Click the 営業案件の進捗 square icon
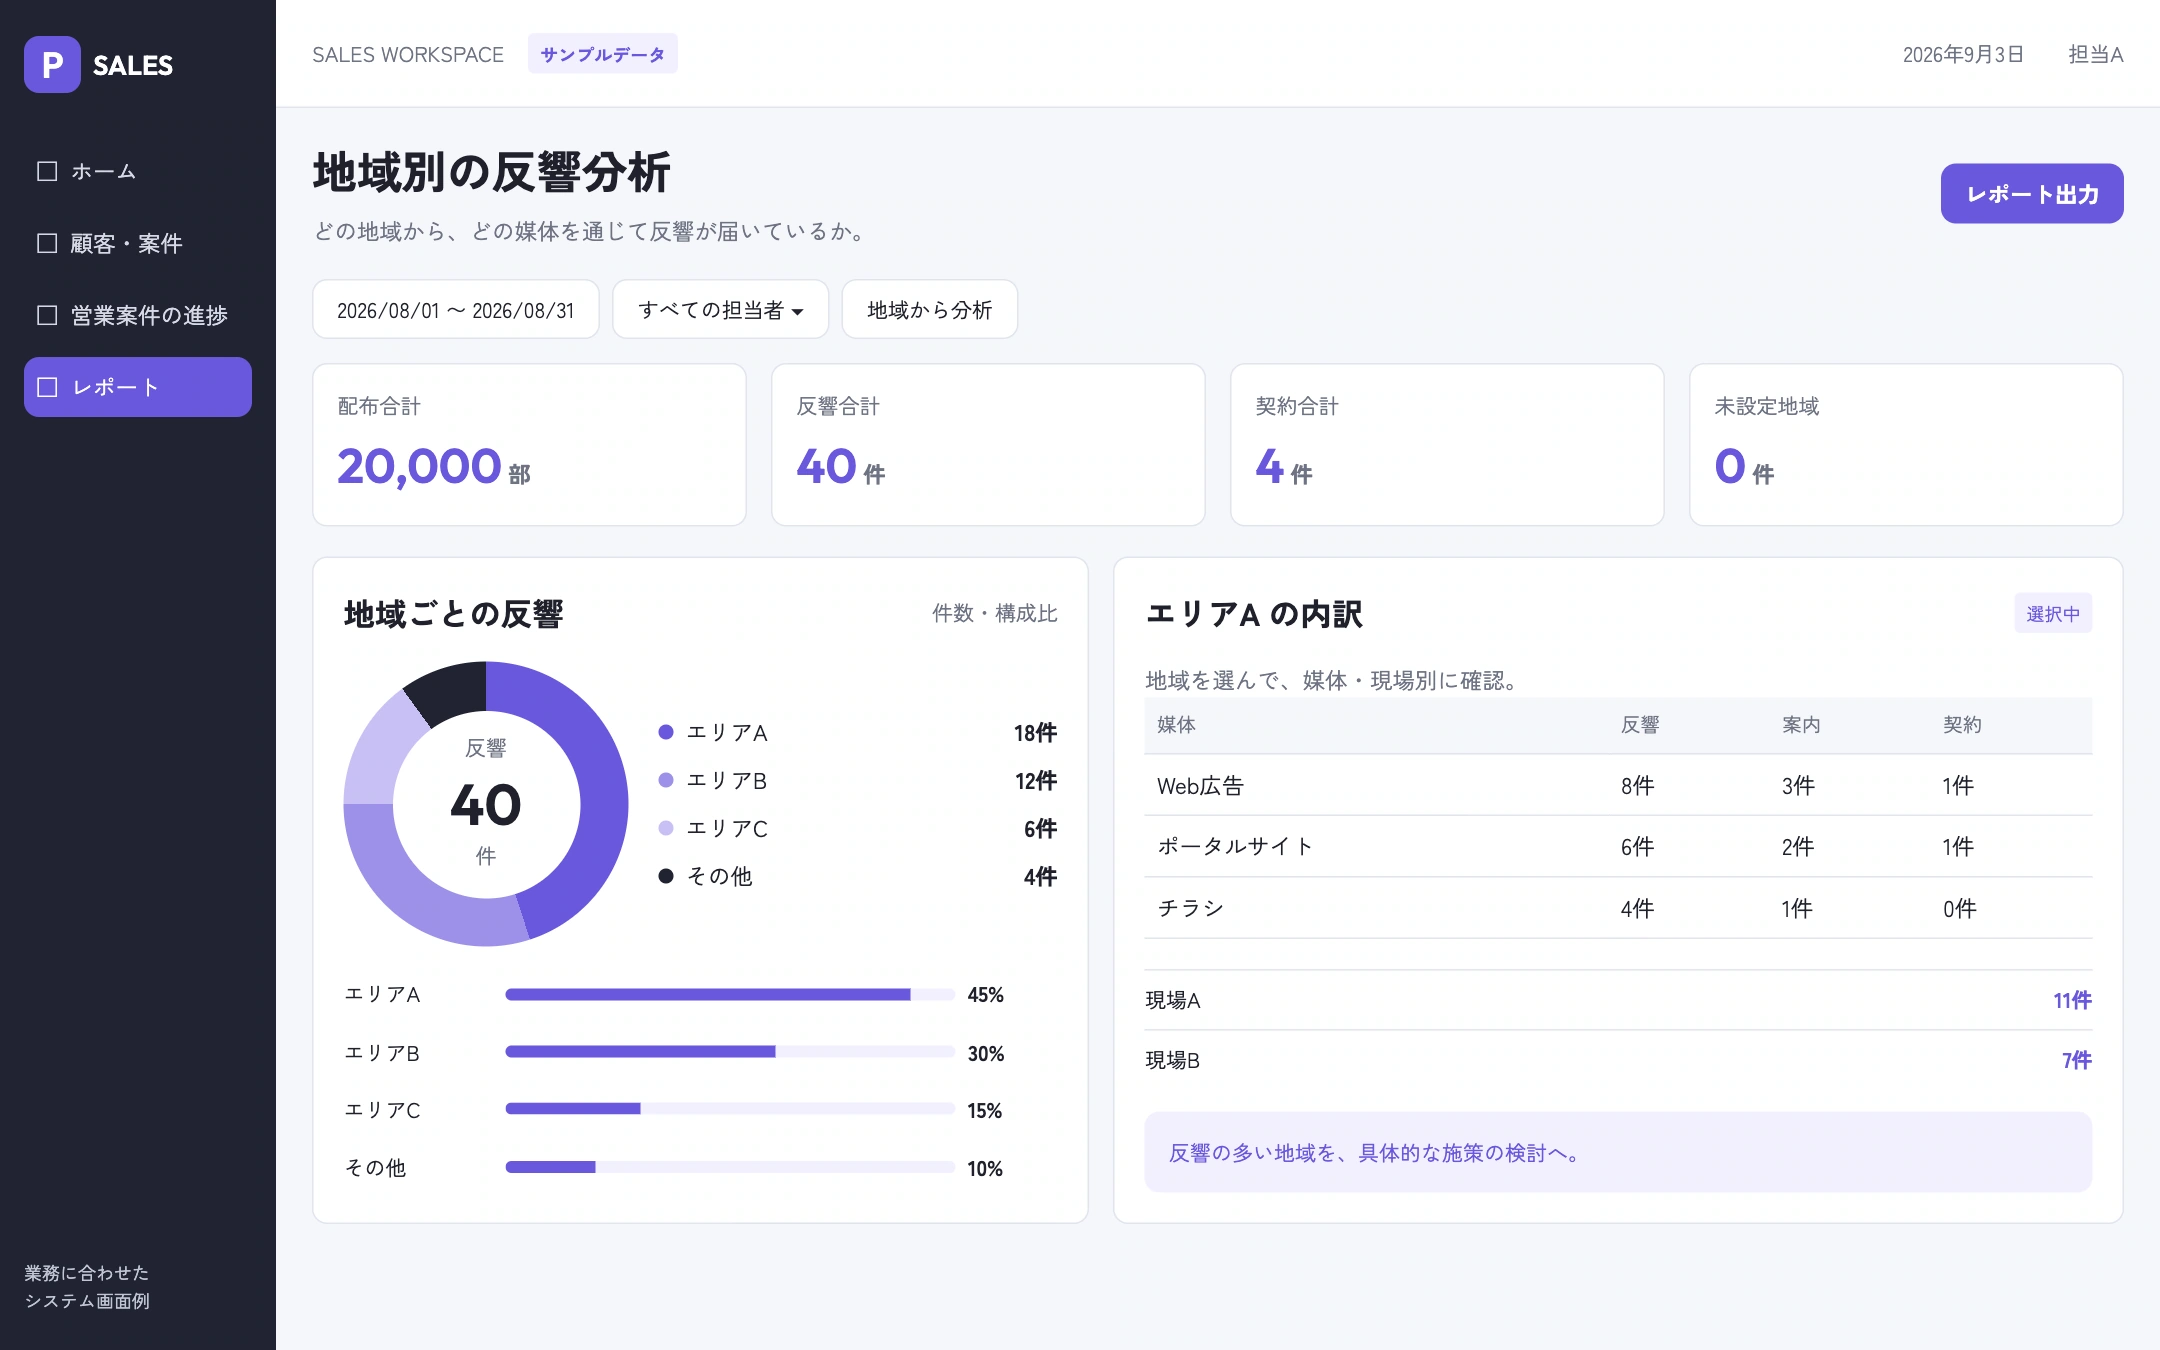 coord(47,315)
